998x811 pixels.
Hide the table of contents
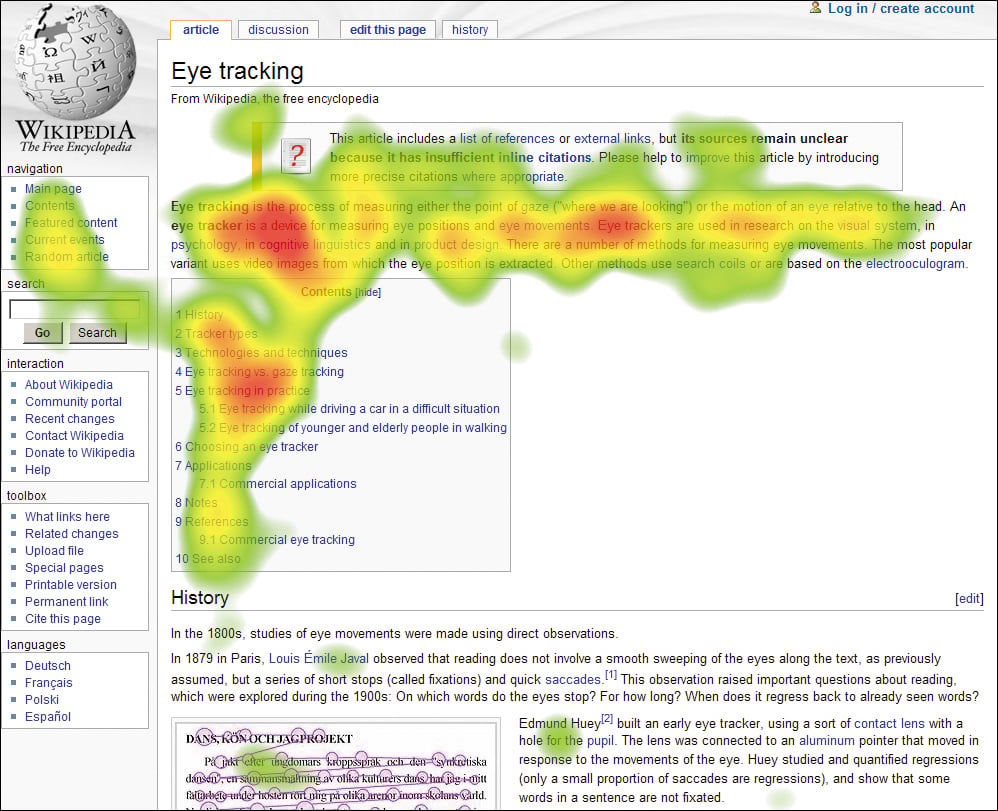coord(366,291)
